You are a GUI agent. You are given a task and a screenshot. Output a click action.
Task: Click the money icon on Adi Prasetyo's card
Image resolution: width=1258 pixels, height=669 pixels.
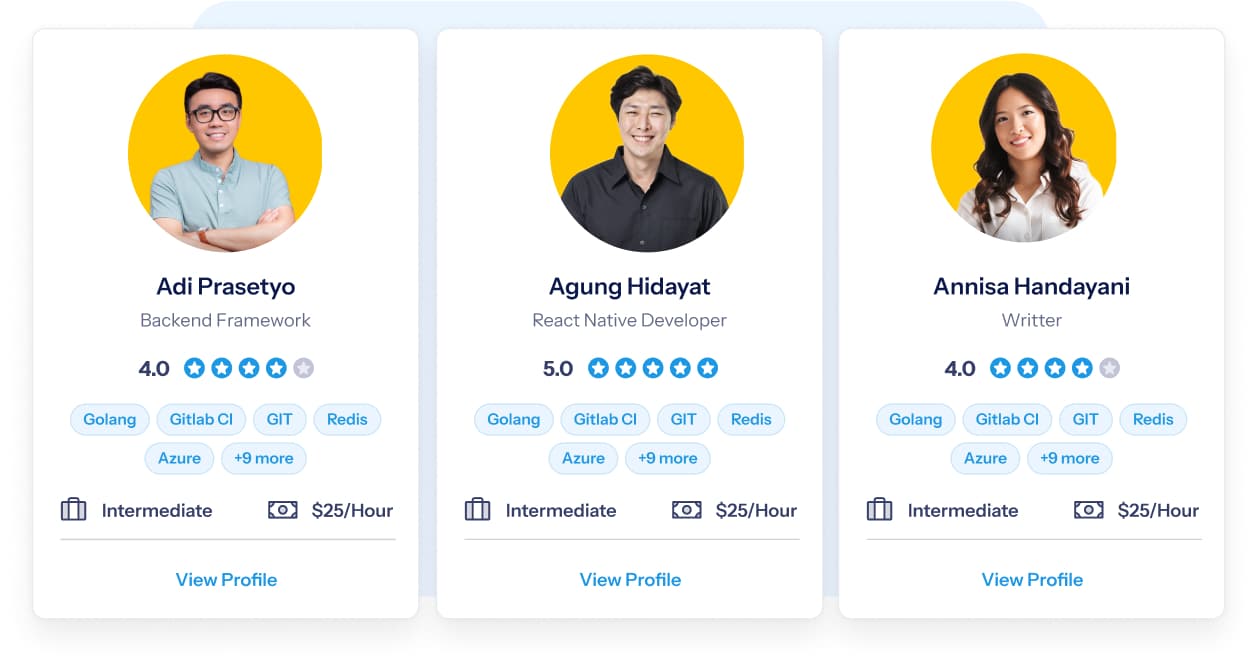(x=283, y=510)
